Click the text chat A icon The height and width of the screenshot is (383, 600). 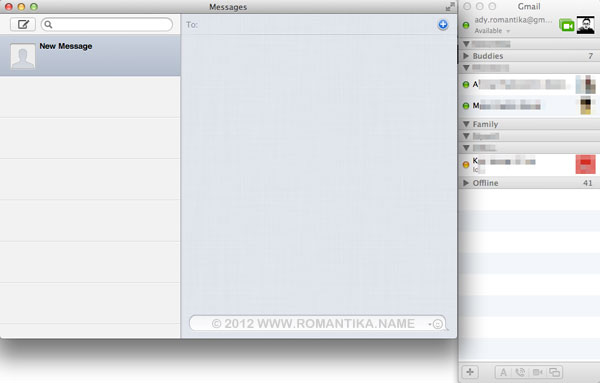(503, 372)
